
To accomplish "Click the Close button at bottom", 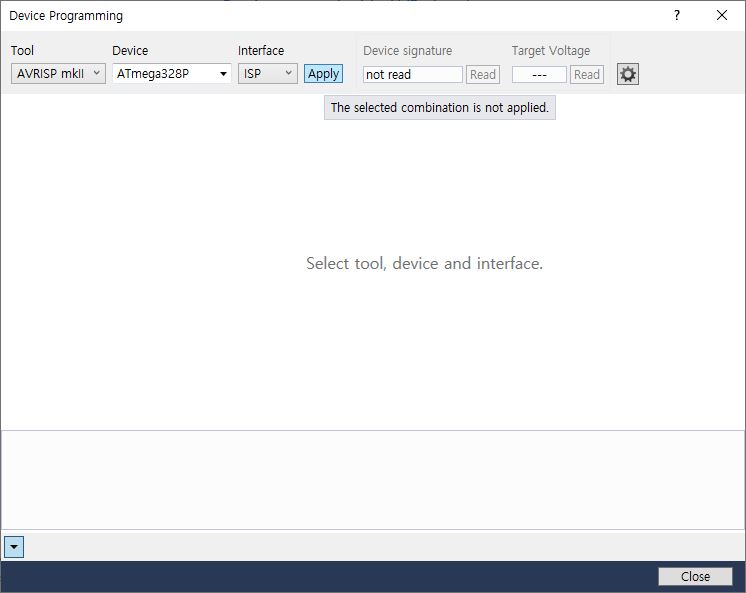I will 695,576.
